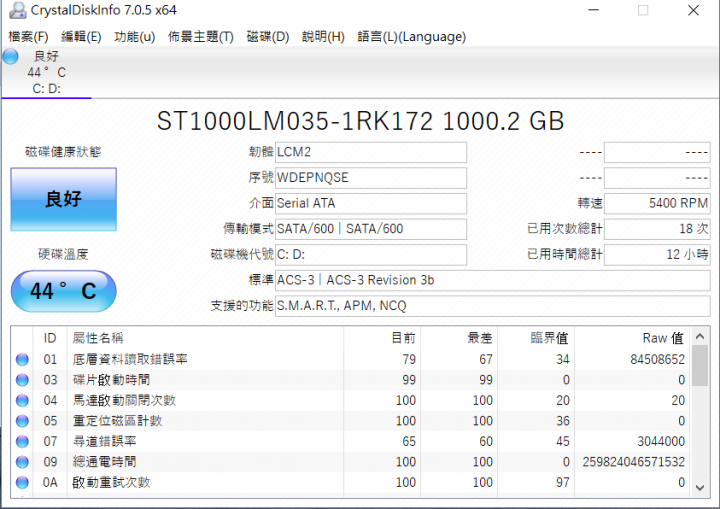Click the serial number field WDEPNQSE

371,178
